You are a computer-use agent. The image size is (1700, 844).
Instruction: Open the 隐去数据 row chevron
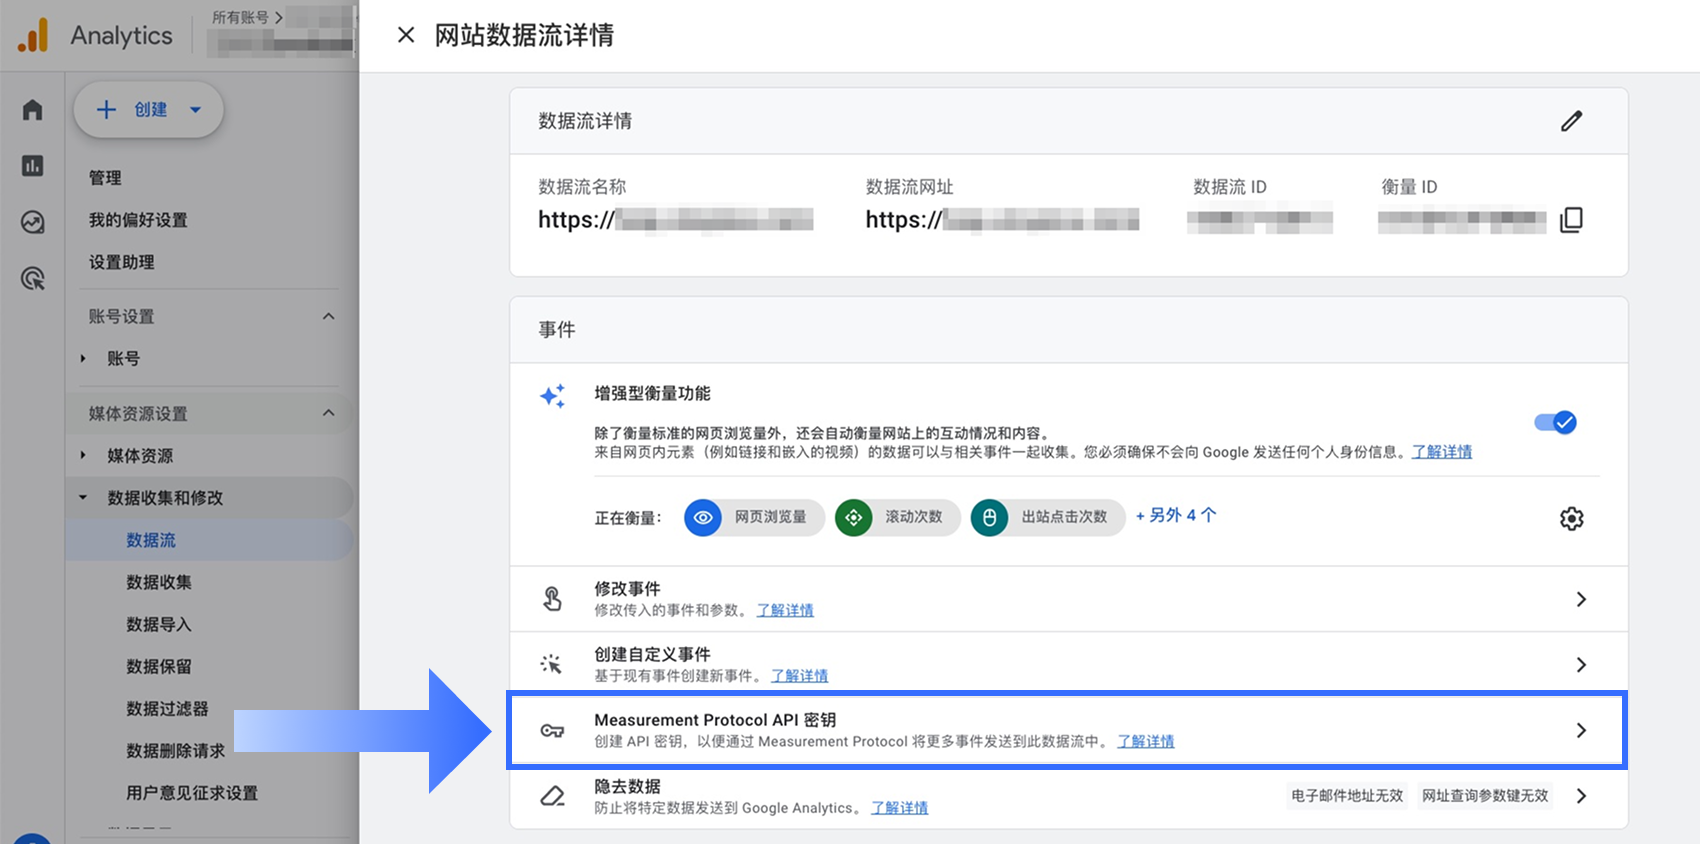pos(1581,796)
